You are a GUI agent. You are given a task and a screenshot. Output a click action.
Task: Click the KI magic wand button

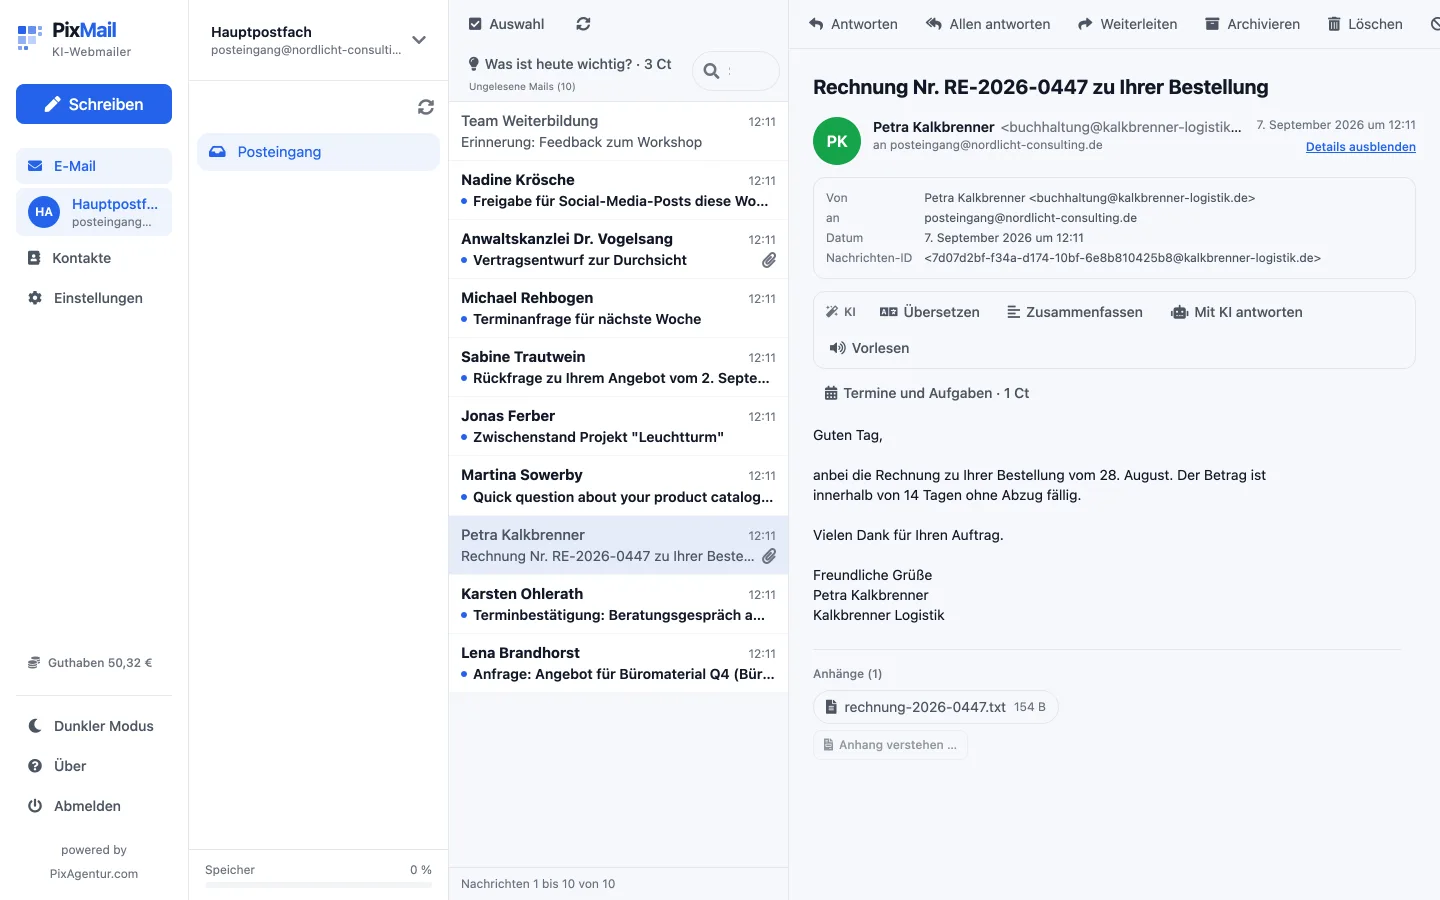click(841, 312)
